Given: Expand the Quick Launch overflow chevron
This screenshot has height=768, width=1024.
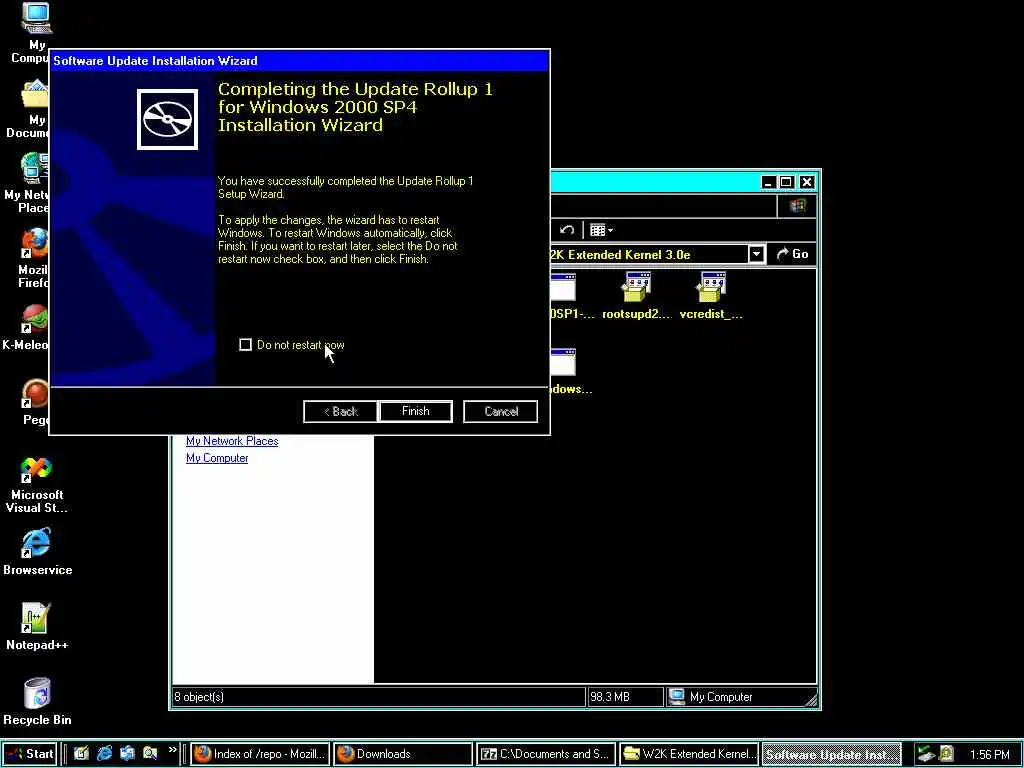Looking at the screenshot, I should pyautogui.click(x=172, y=750).
